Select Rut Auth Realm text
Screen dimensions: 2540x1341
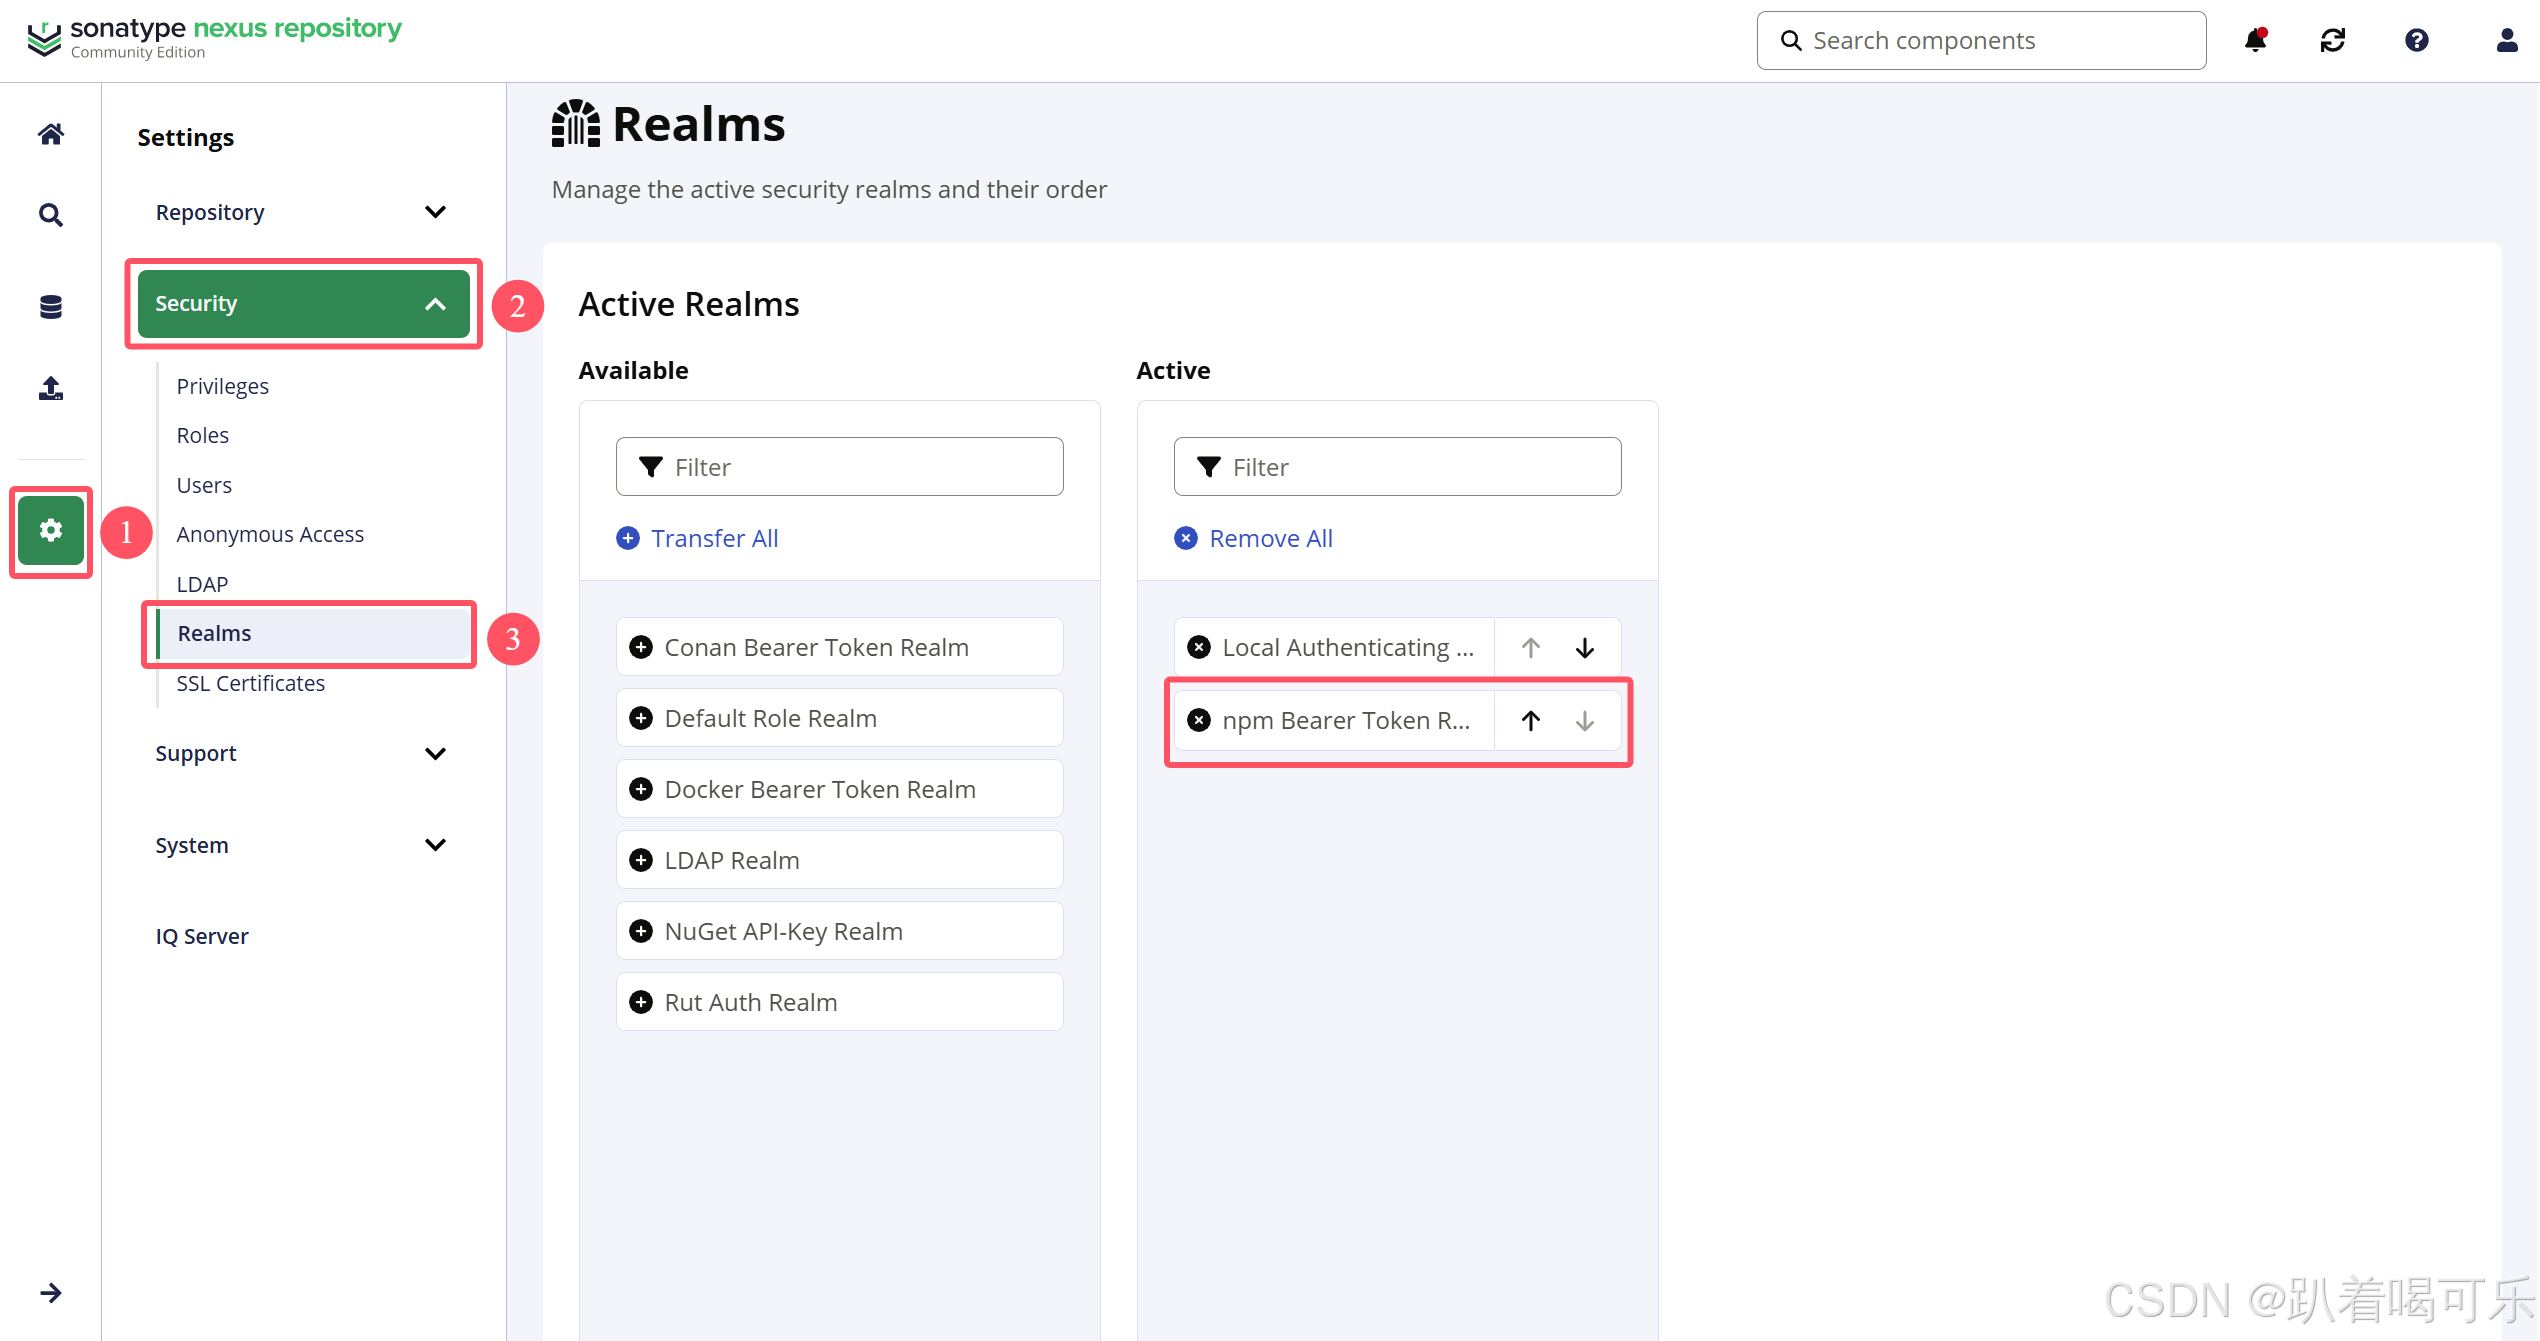tap(751, 1003)
